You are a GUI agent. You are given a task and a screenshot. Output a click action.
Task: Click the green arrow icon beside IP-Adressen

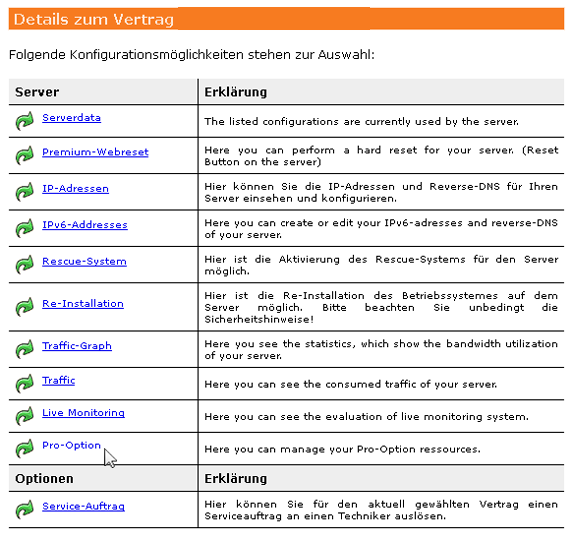pos(24,192)
